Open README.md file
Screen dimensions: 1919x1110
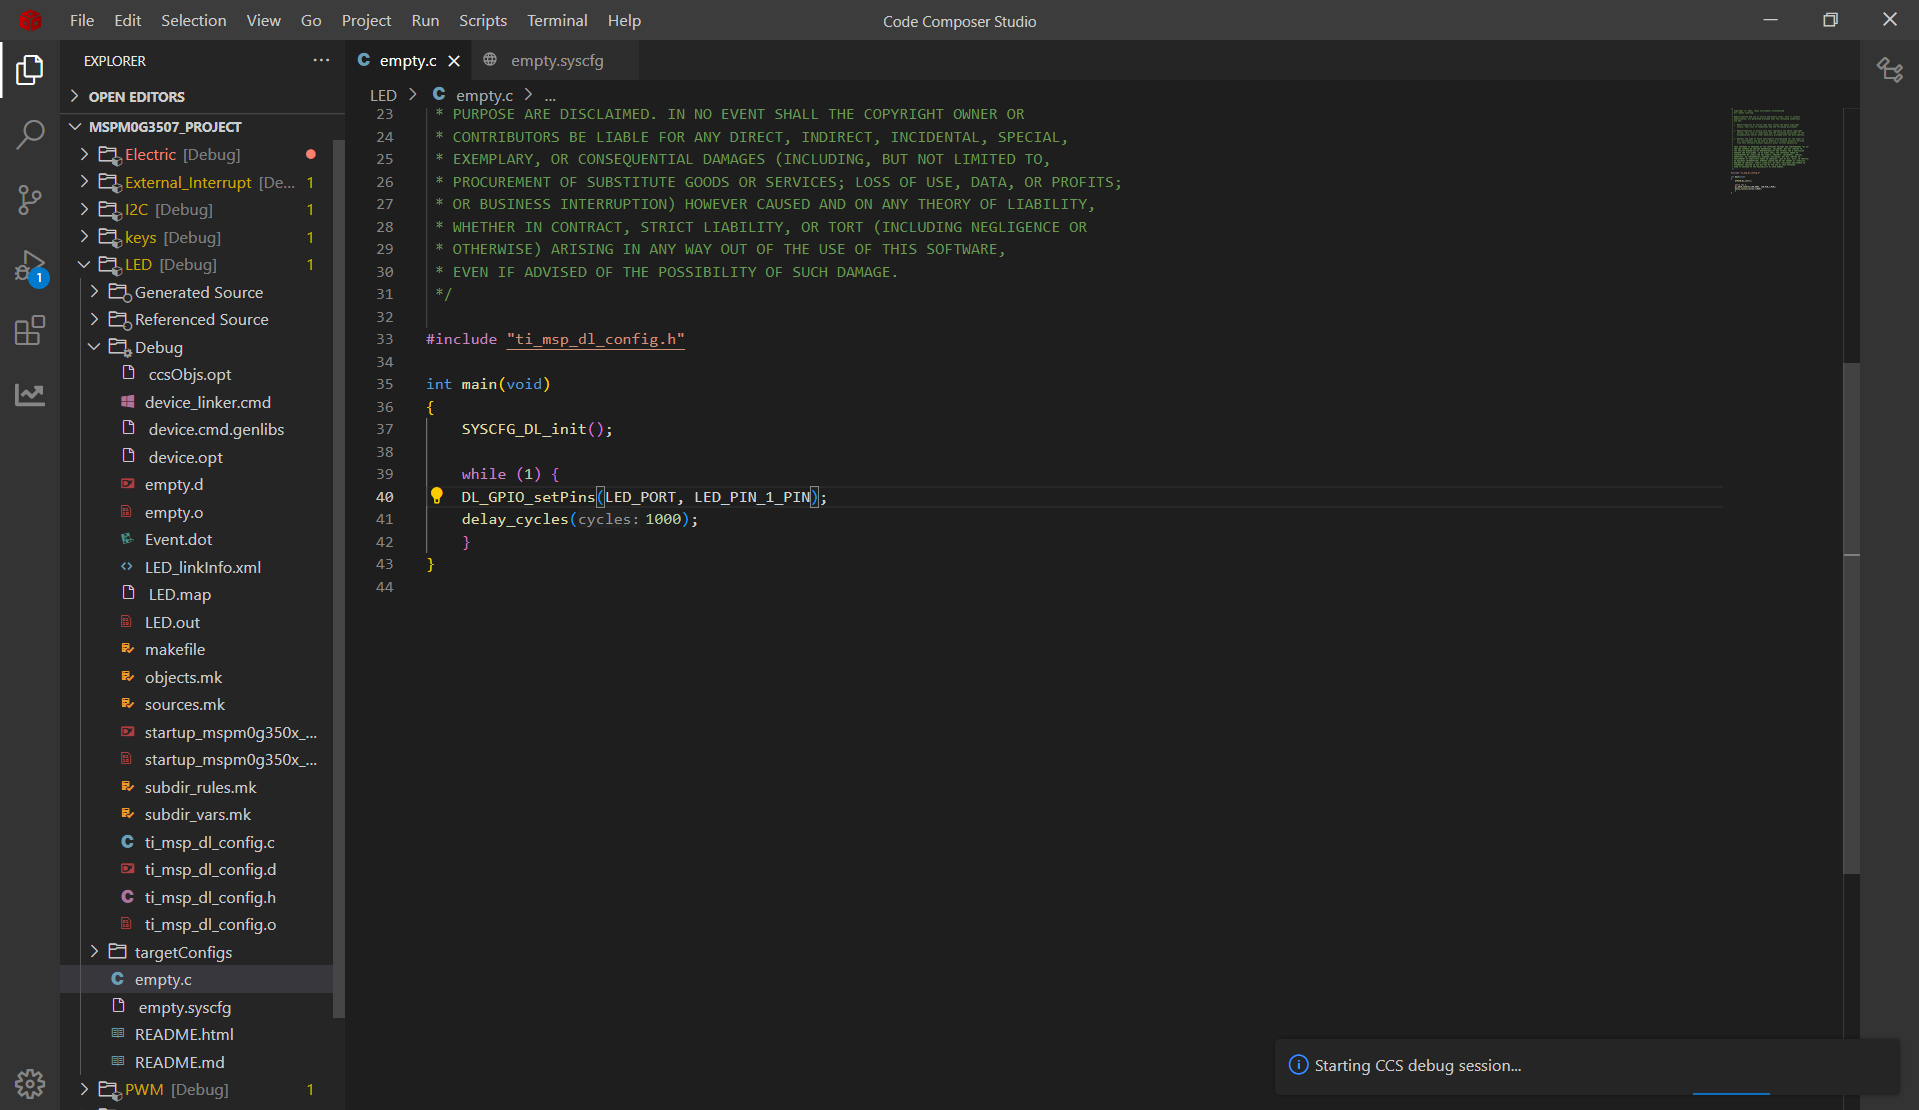coord(196,1062)
